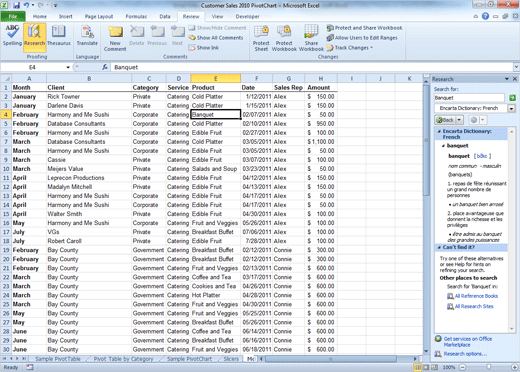Screen dimensions: 520x372
Task: Switch to the Formulas tab
Action: (x=136, y=16)
